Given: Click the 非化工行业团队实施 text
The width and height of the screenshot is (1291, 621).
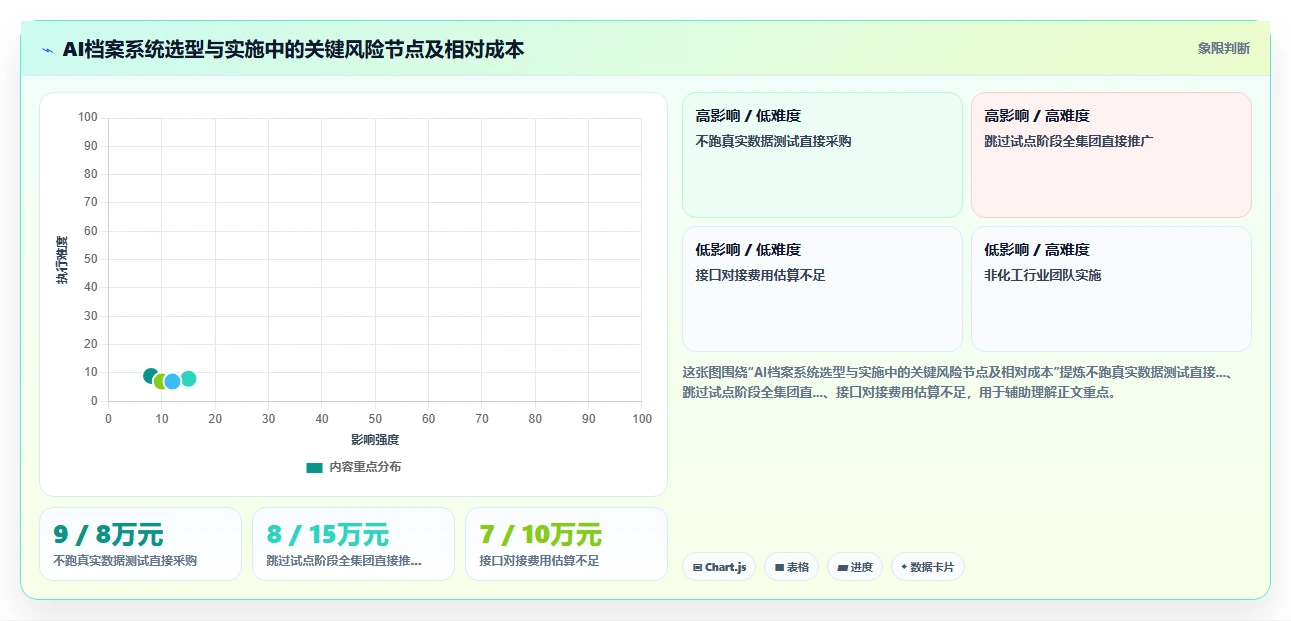Looking at the screenshot, I should point(1042,275).
